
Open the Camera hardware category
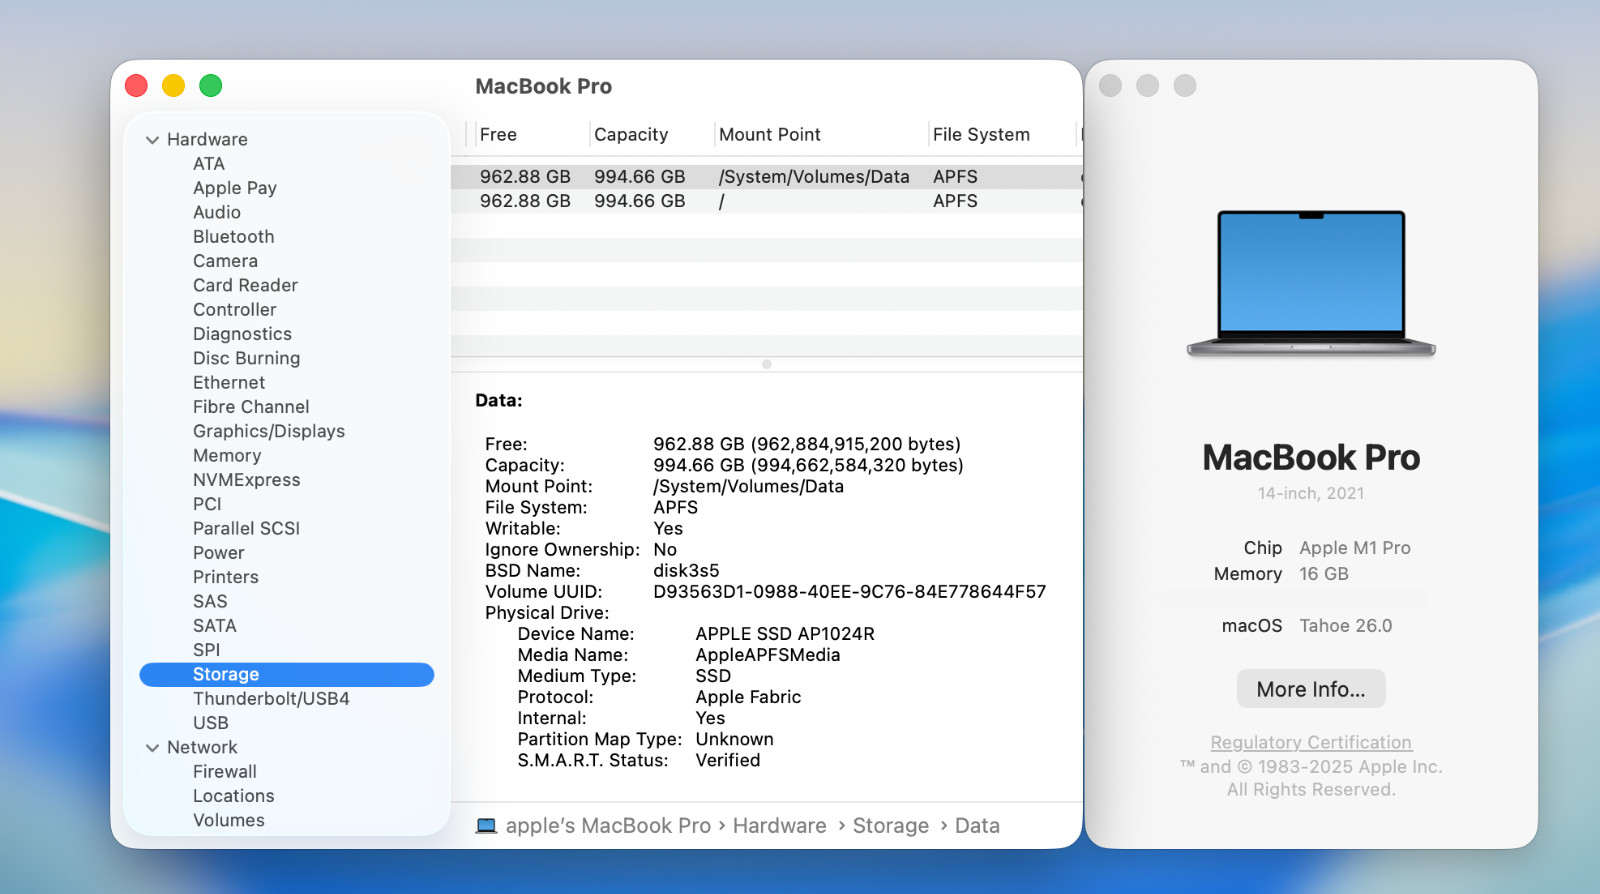225,261
